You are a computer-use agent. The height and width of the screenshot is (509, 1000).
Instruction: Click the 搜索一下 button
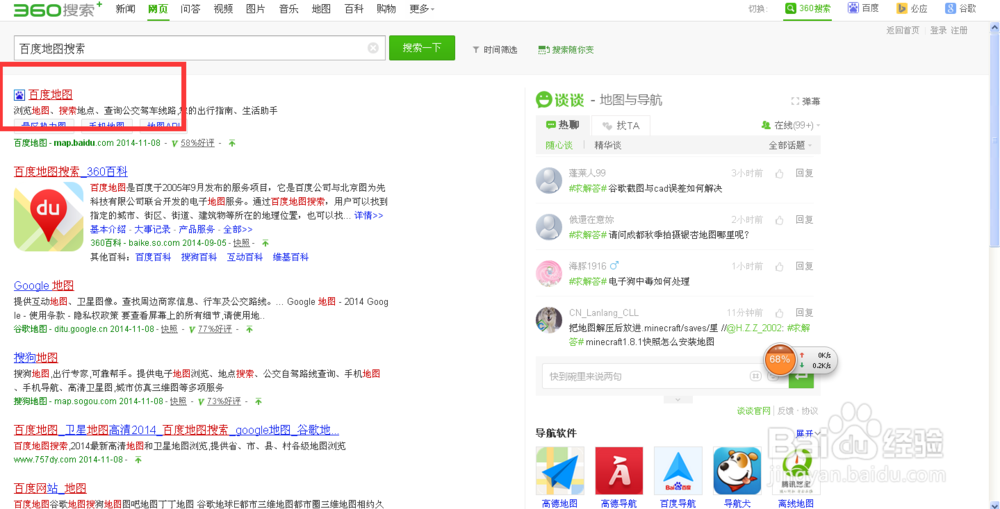point(422,48)
